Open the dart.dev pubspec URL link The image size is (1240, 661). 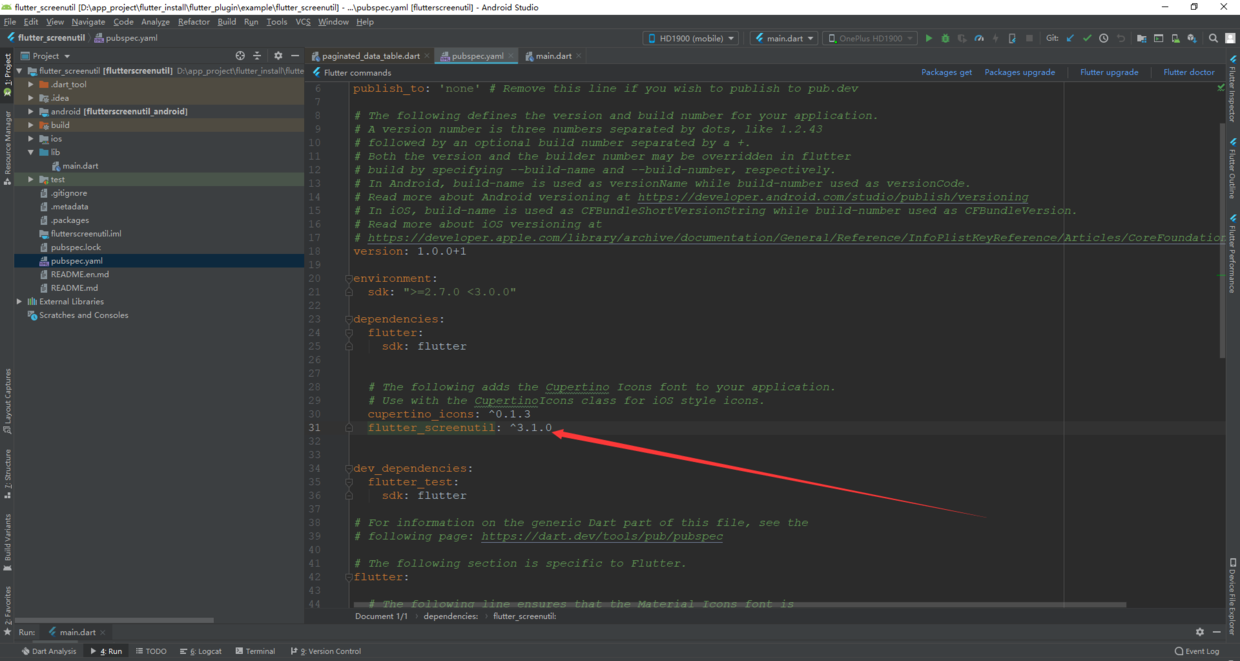(602, 536)
